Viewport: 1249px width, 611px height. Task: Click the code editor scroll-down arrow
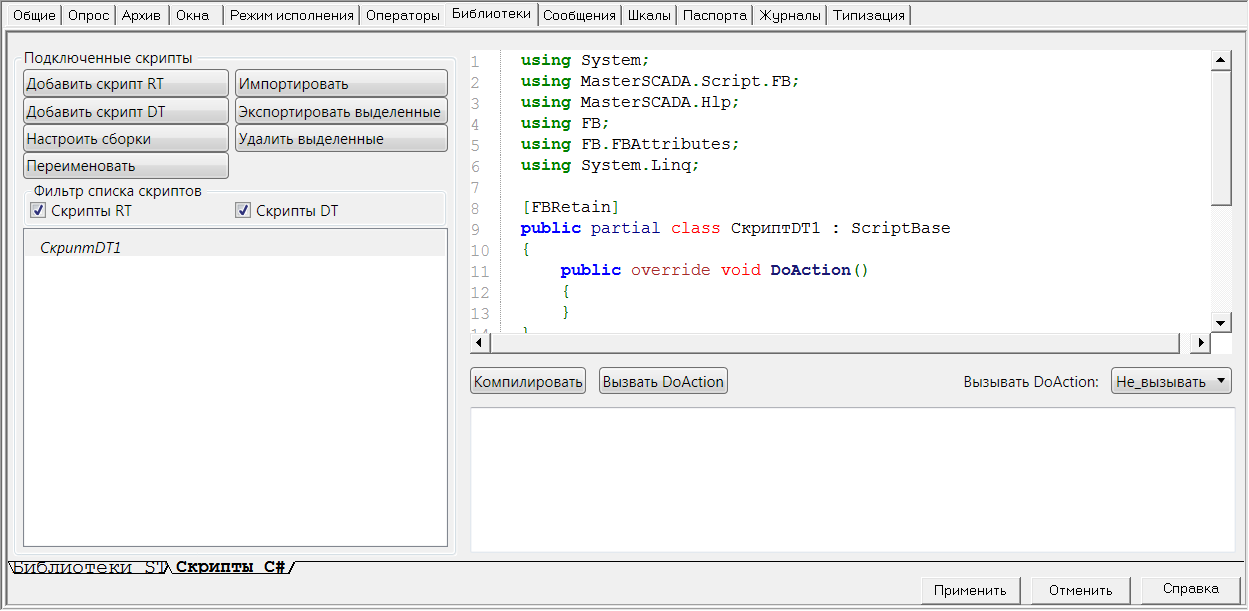[1221, 321]
